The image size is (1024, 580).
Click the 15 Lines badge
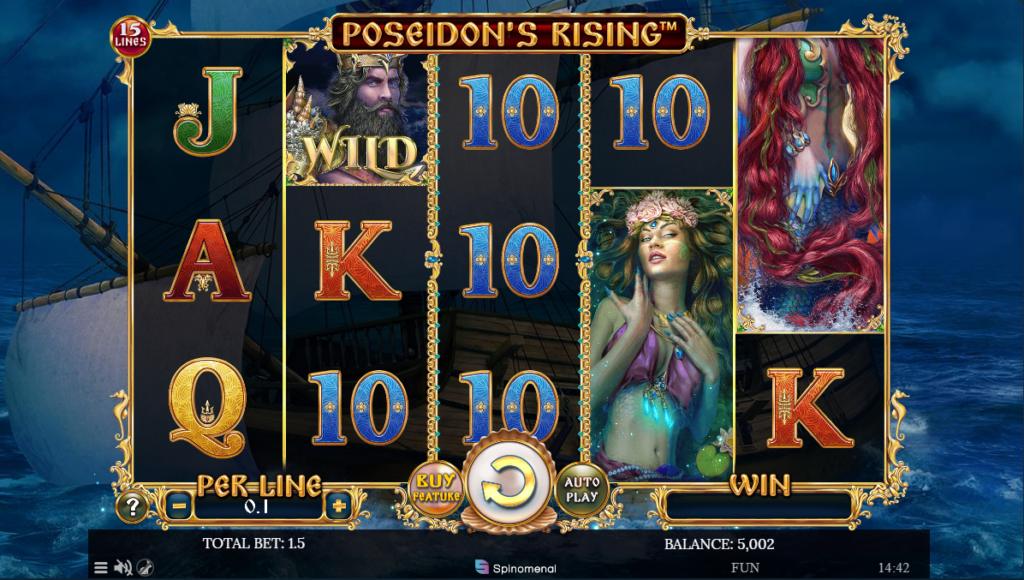[x=130, y=35]
